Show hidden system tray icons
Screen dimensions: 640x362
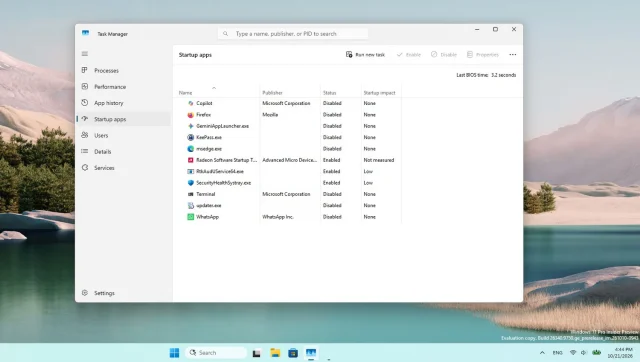542,353
